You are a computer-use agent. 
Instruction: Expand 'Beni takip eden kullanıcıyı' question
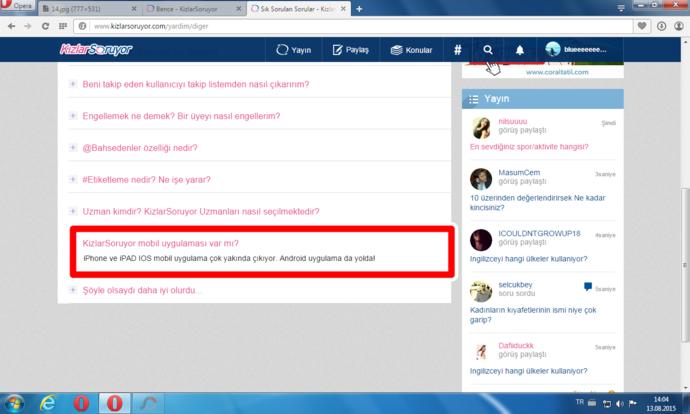point(196,84)
